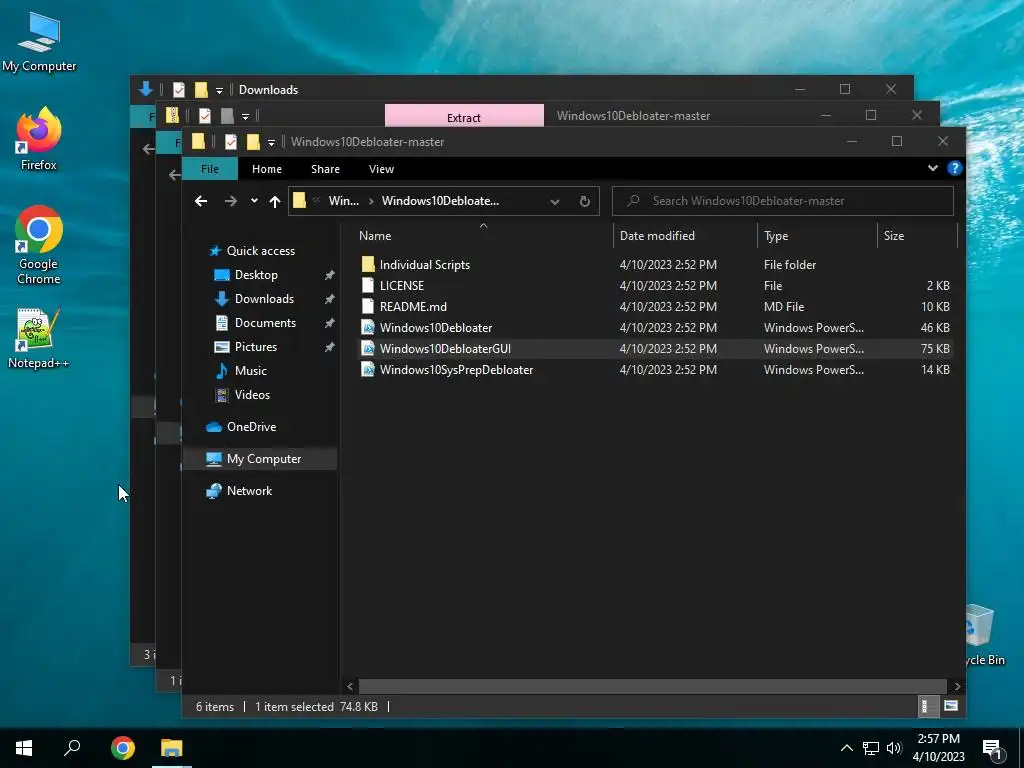
Task: Open My Computer desktop icon
Action: (x=39, y=42)
